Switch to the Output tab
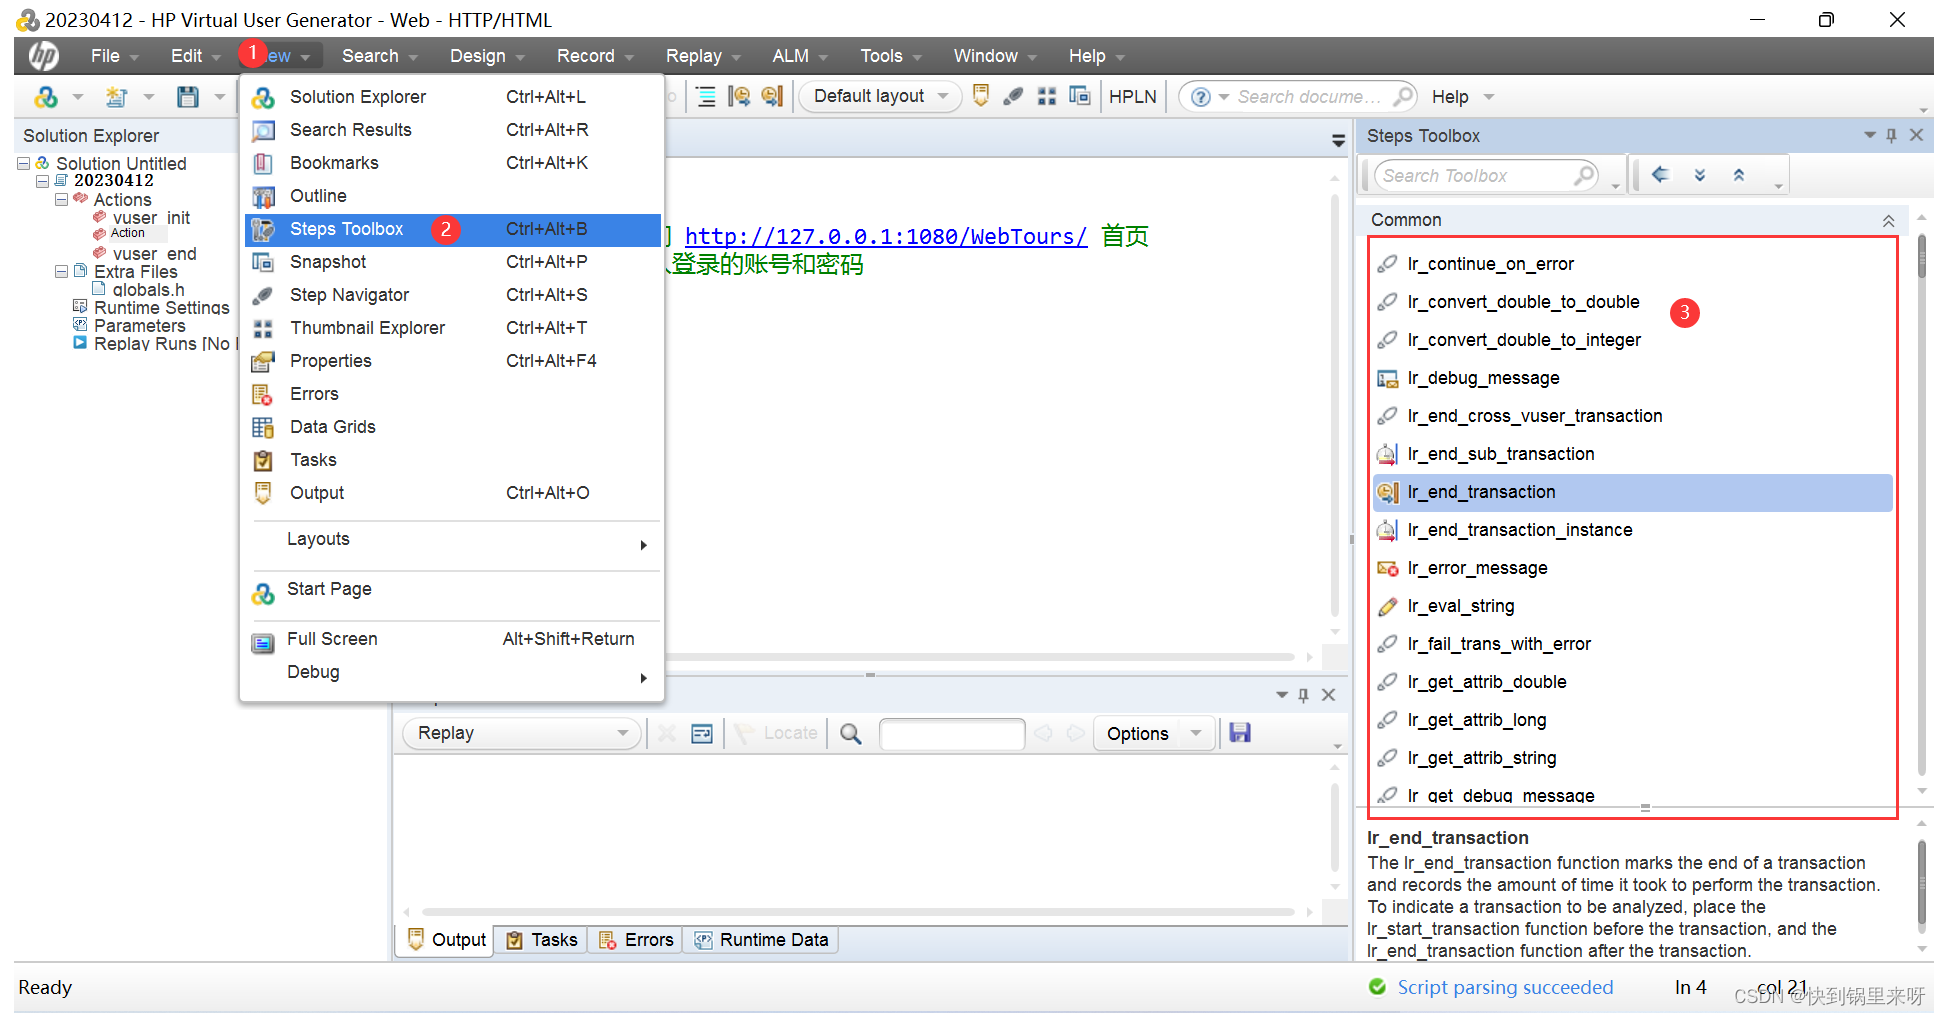 447,940
